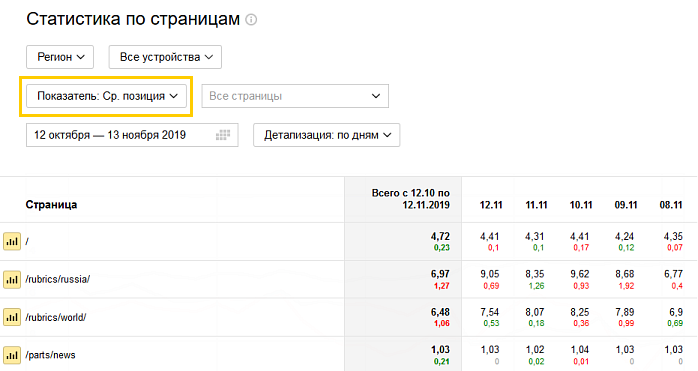Screen dimensions: 698x371
Task: Click the date range field 12 октября — 13 ноября 2019
Action: [x=132, y=135]
